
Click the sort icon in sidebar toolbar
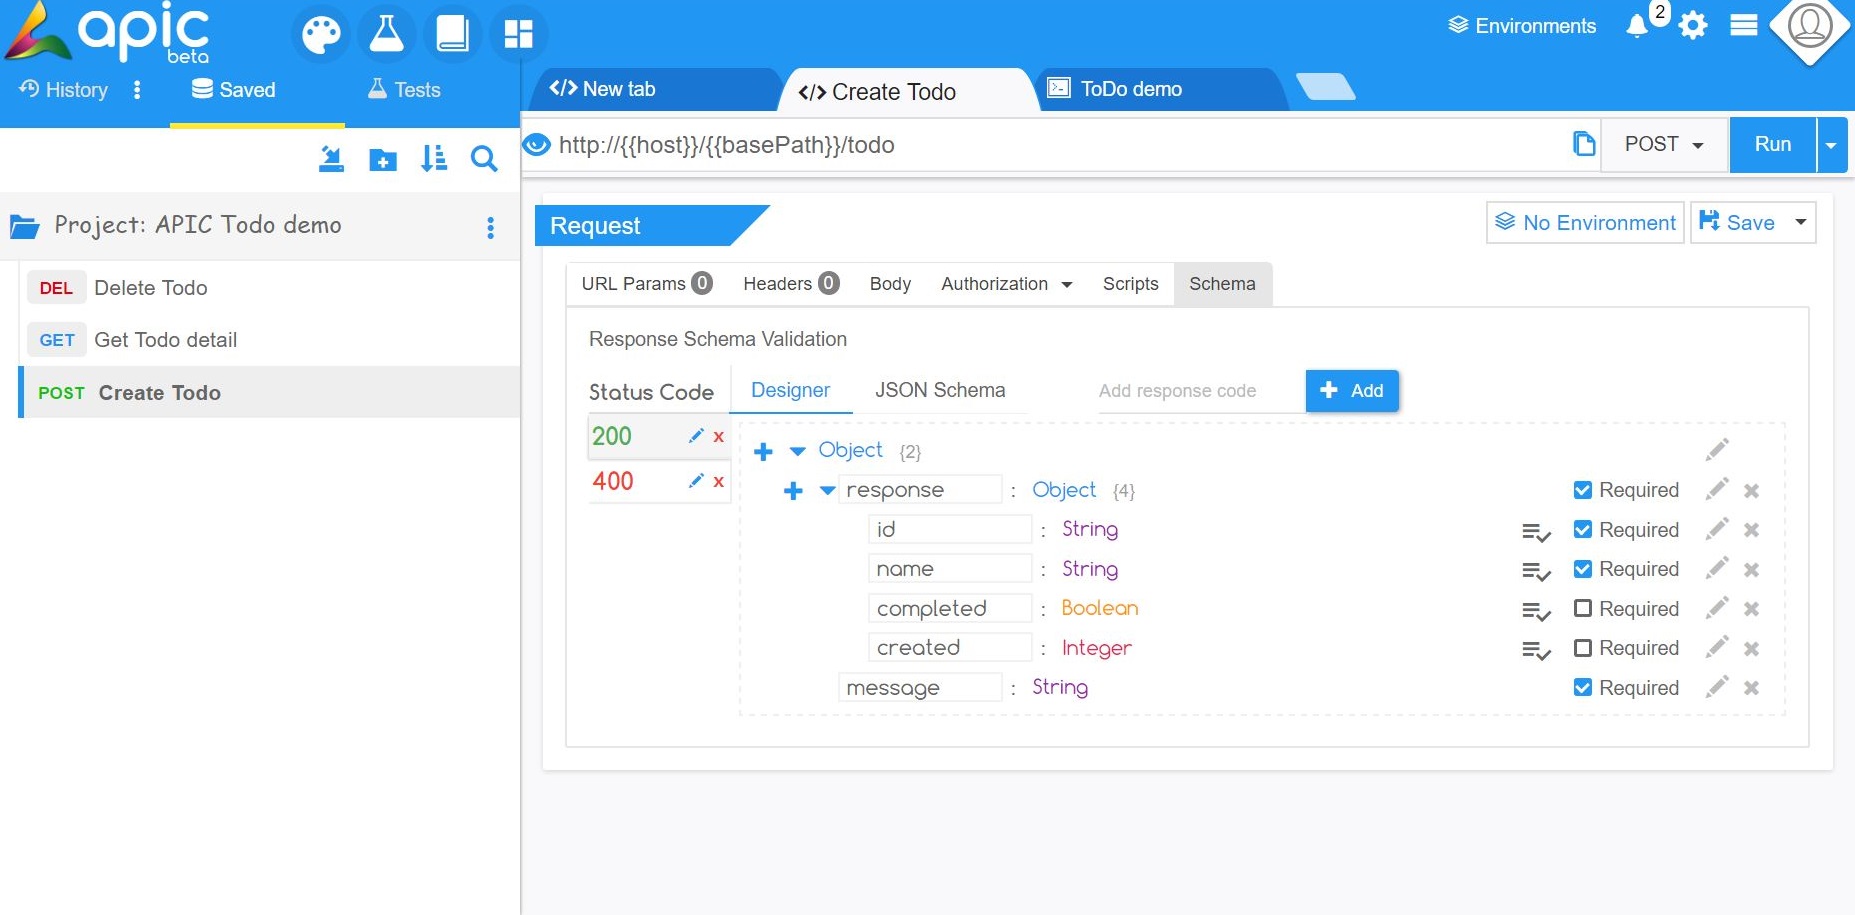[434, 158]
